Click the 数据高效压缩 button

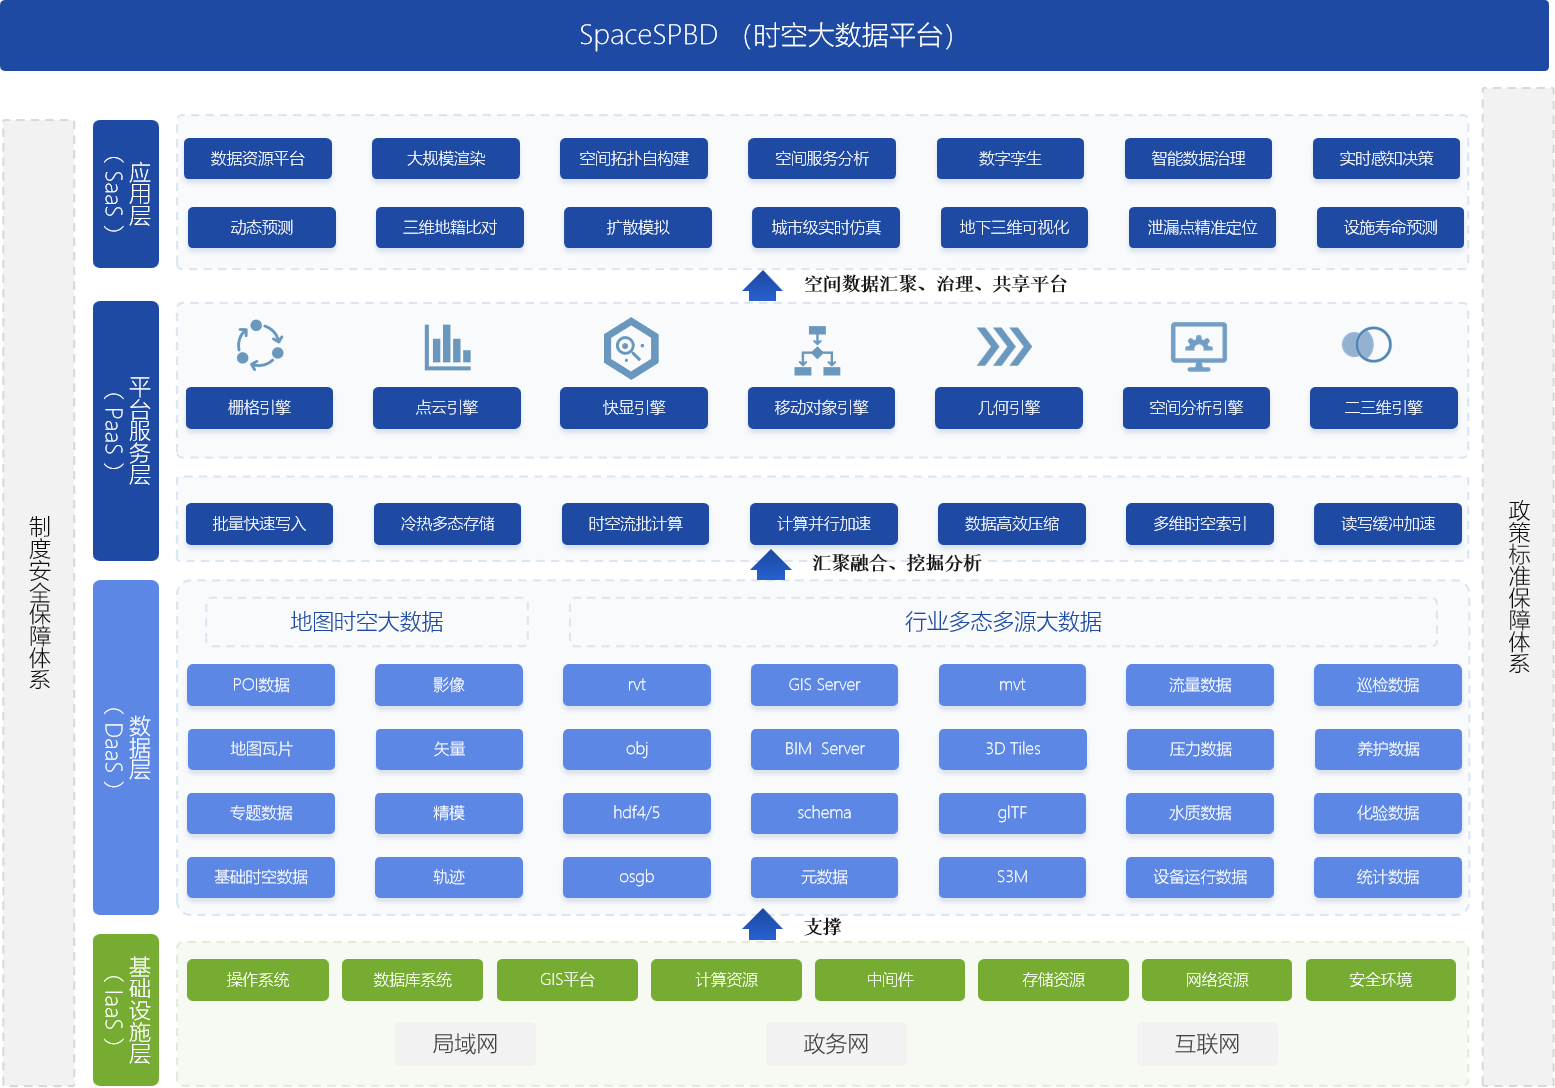[1012, 524]
